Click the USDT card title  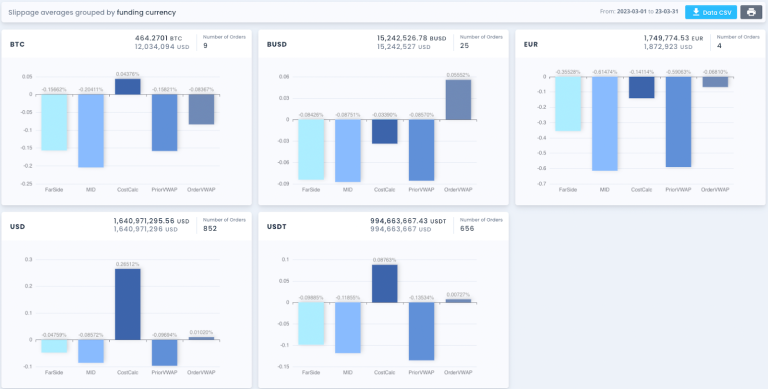[276, 227]
